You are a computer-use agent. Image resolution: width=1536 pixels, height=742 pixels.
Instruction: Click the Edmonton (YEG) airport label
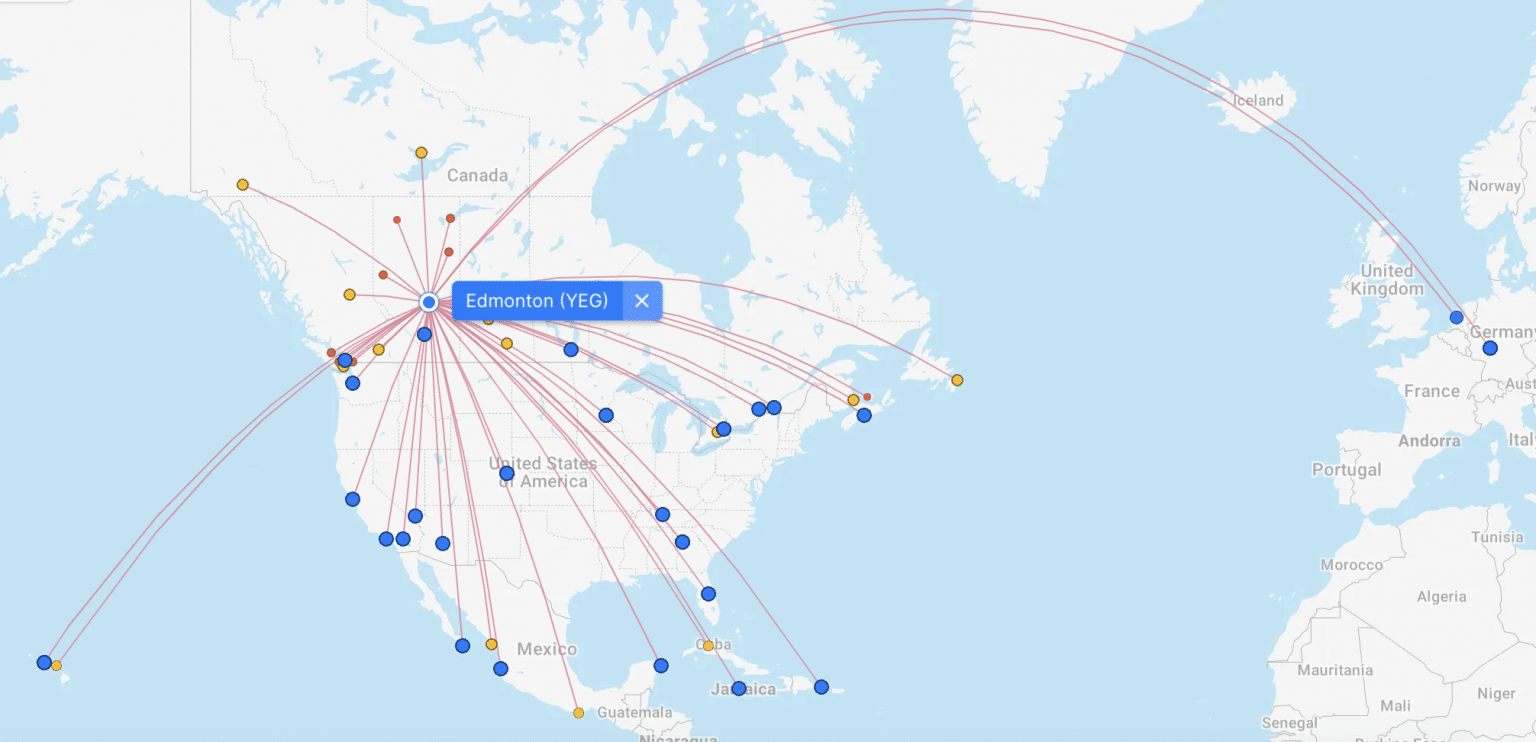537,301
